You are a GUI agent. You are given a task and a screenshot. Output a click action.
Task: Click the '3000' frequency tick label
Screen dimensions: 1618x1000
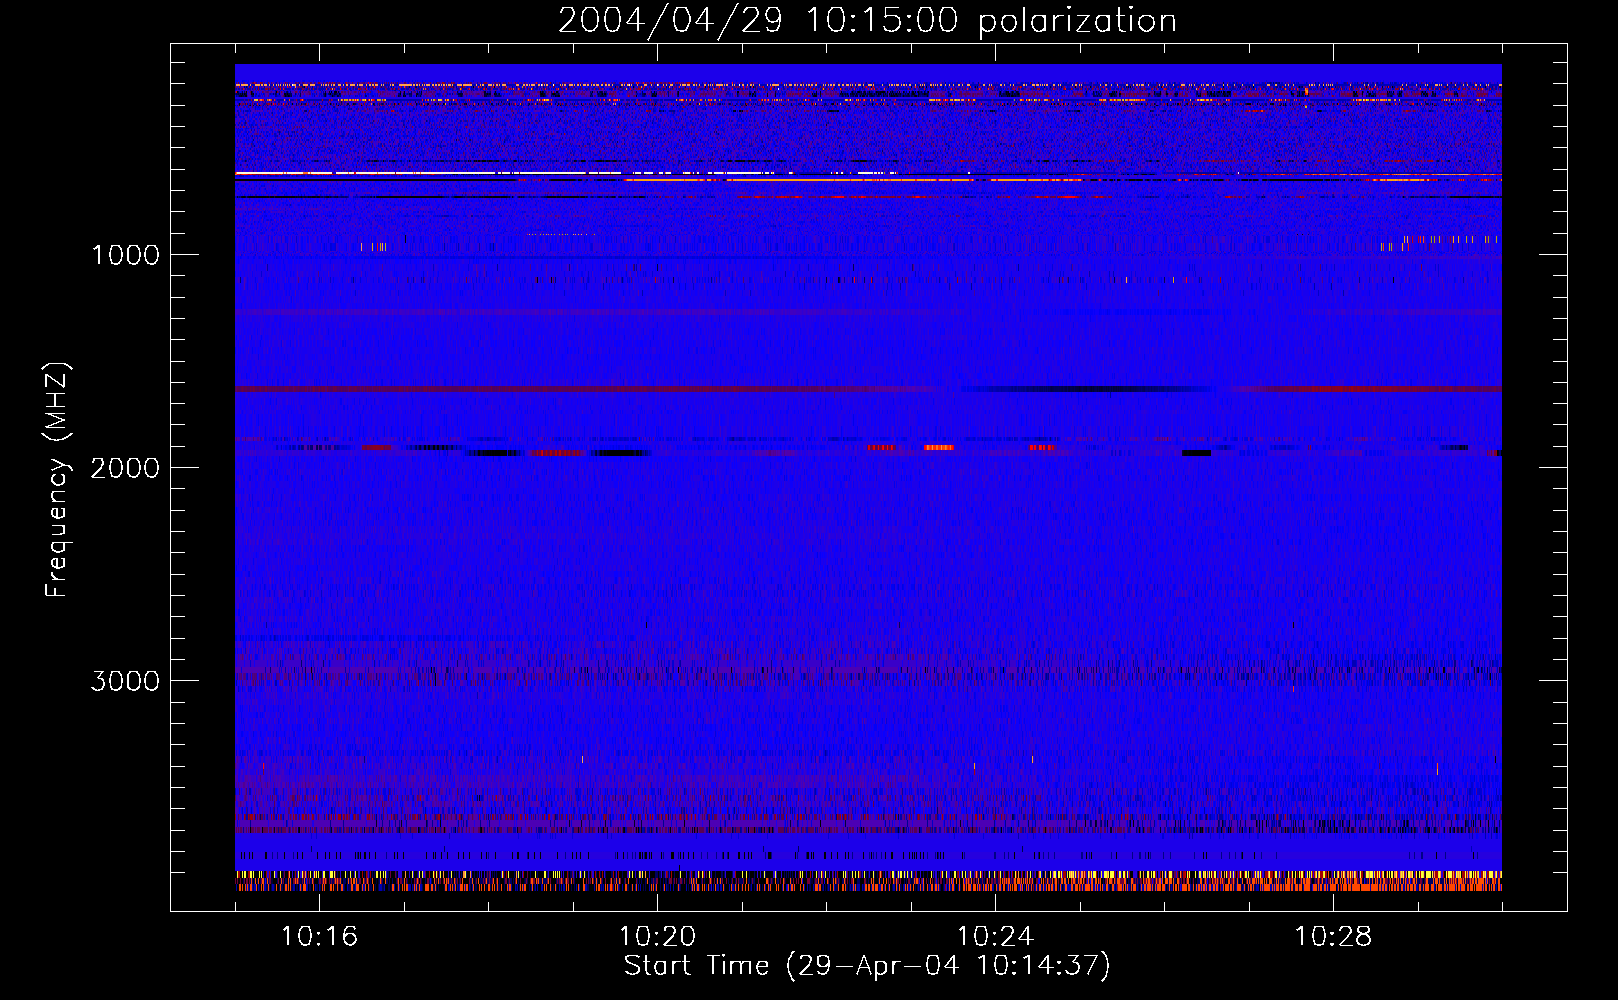pos(125,681)
